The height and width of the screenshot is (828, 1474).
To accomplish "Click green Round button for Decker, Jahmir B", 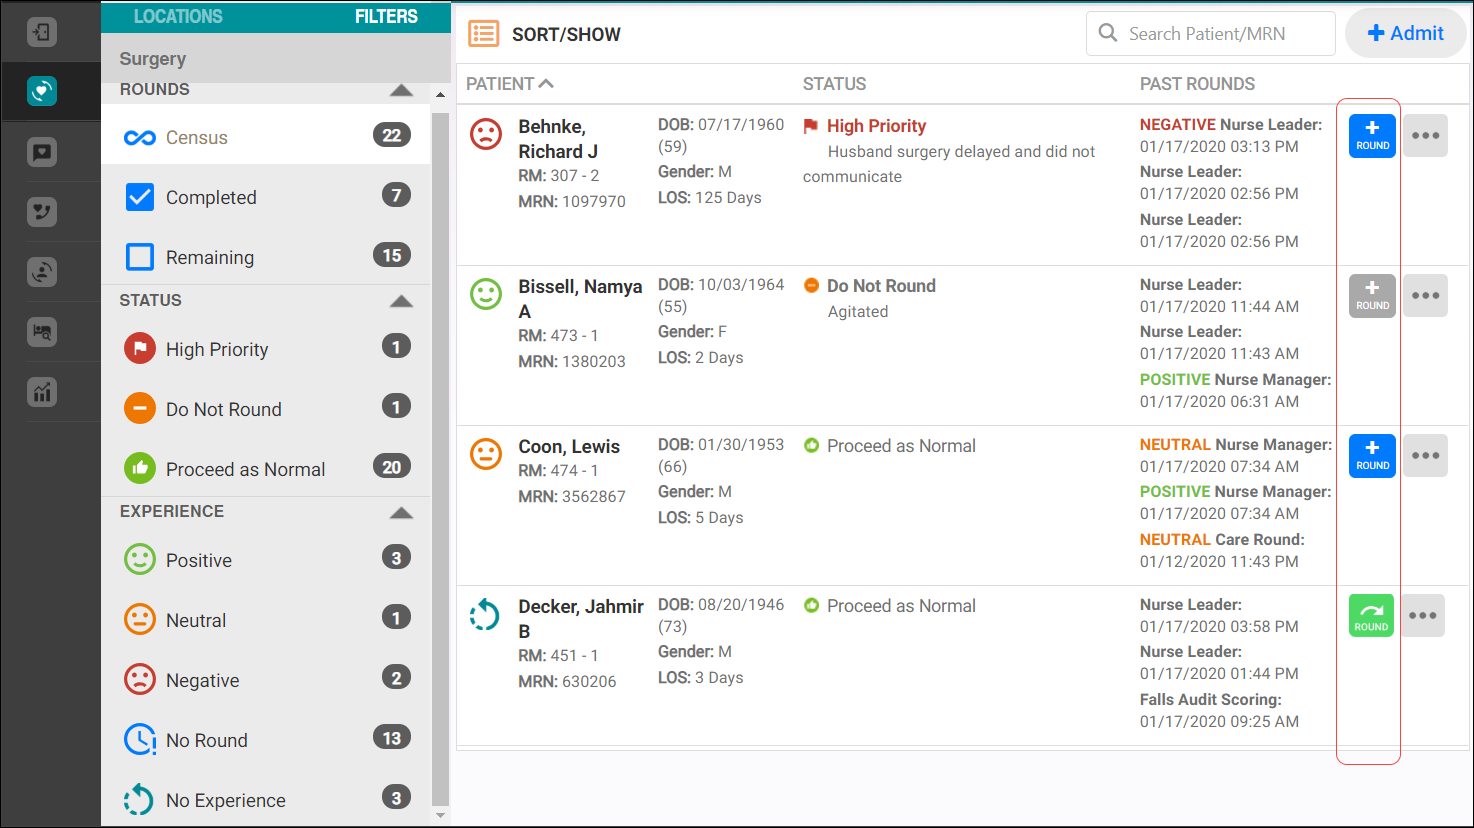I will point(1371,615).
